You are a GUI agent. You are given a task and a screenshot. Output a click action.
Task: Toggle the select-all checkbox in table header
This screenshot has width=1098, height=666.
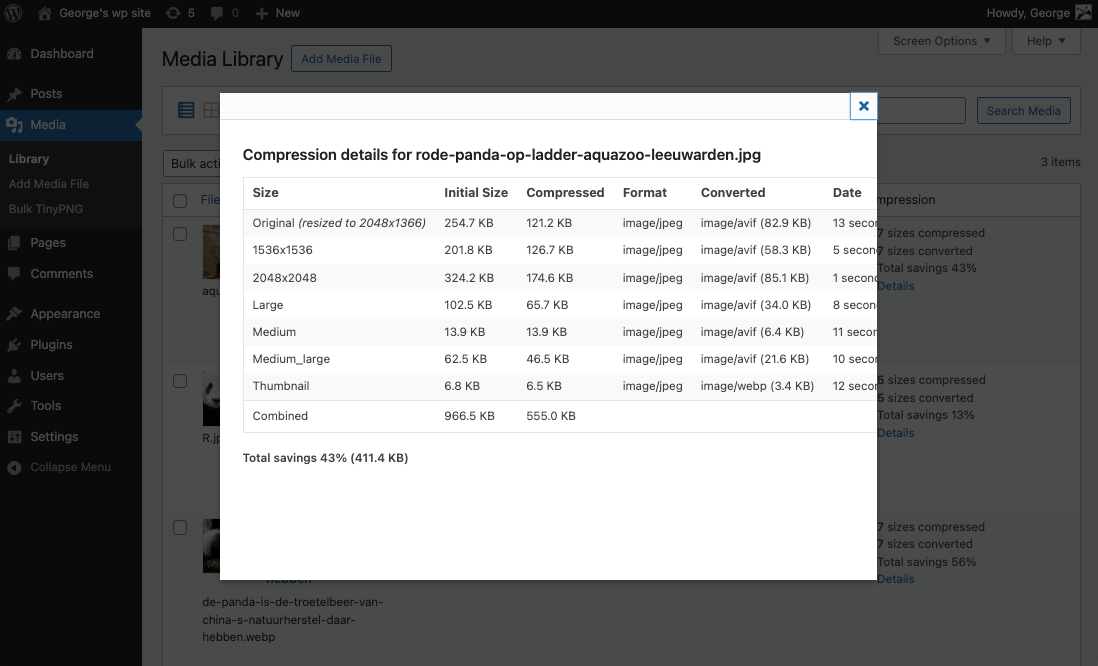180,201
